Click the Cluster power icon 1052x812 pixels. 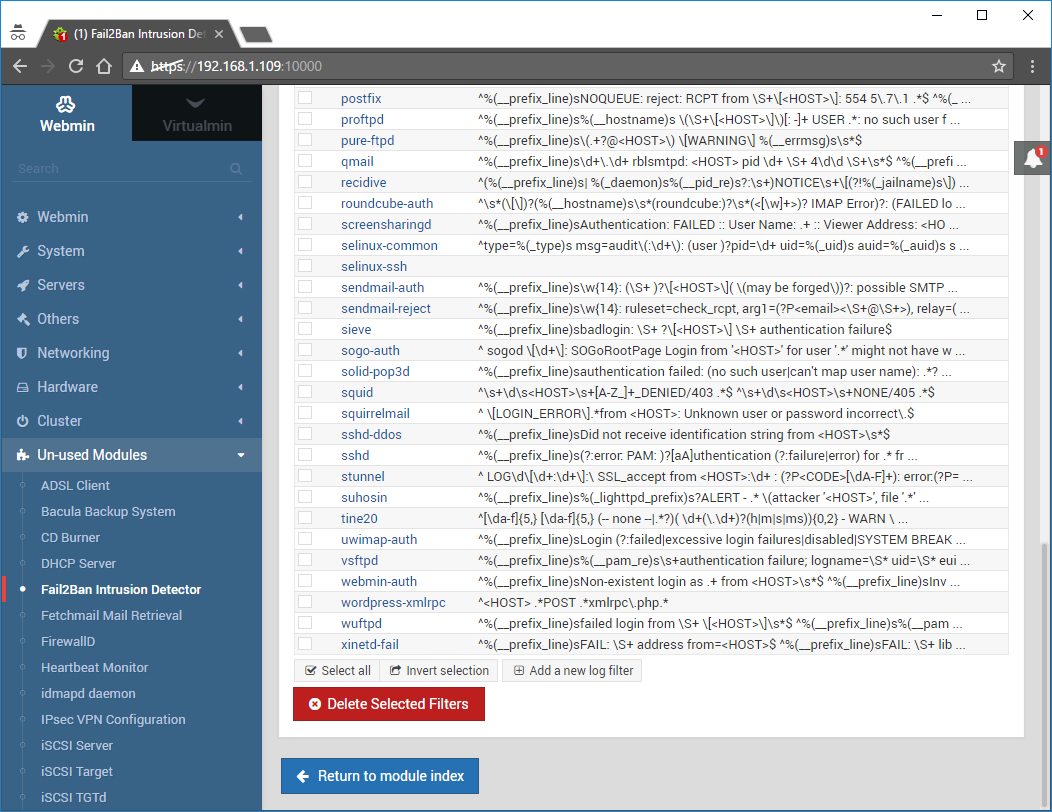pyautogui.click(x=23, y=421)
